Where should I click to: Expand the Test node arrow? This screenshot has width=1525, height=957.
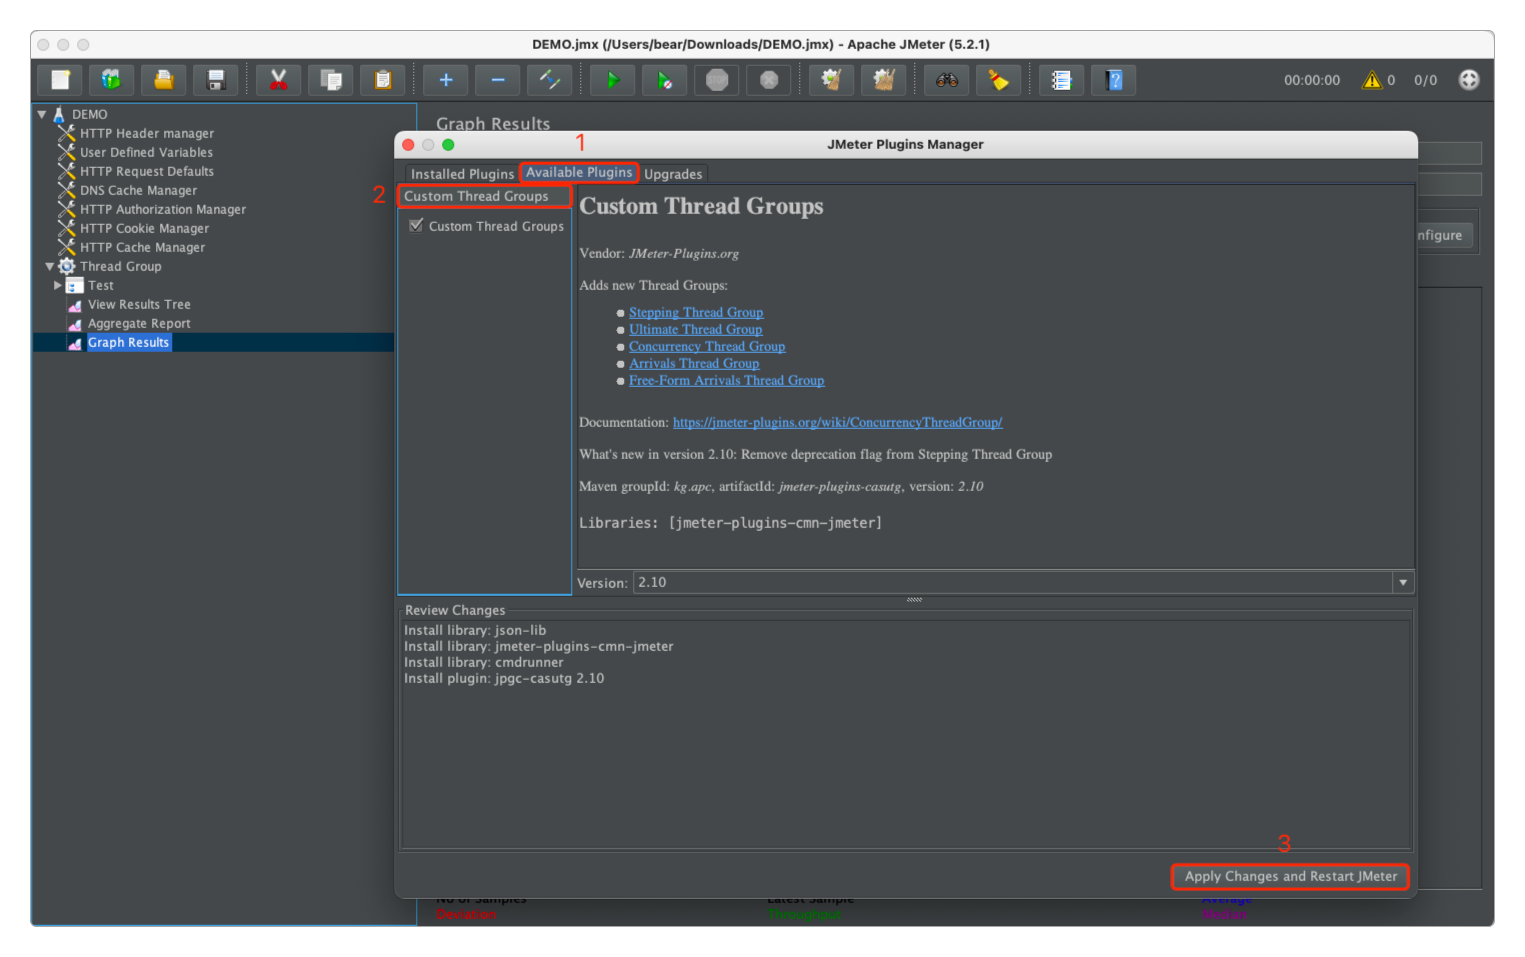click(x=58, y=285)
